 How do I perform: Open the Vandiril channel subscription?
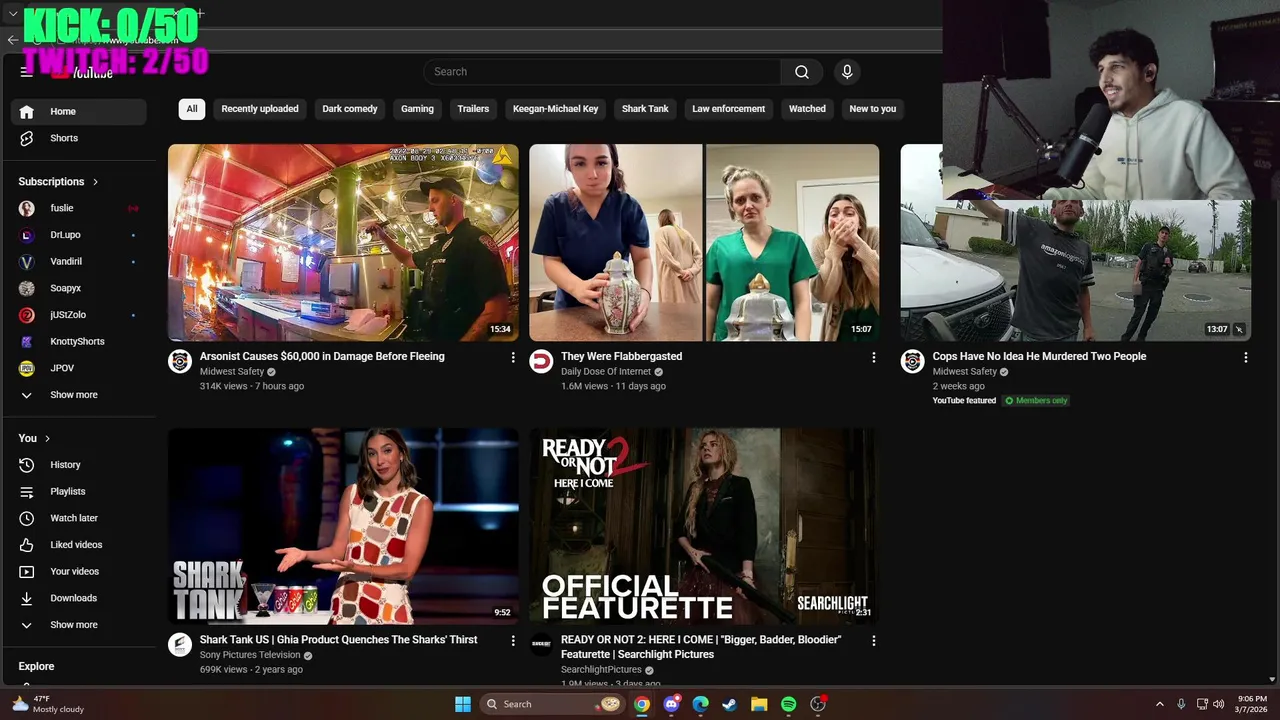tap(79, 262)
